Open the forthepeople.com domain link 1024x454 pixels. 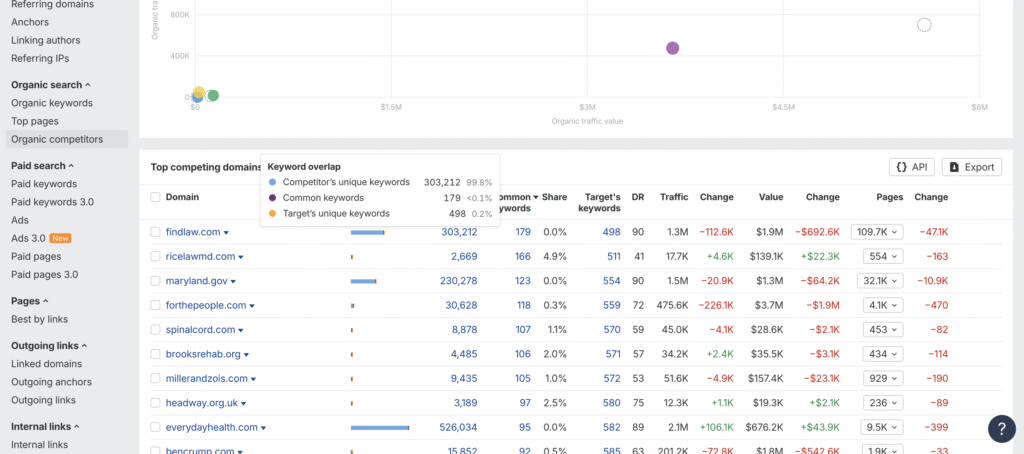(205, 305)
